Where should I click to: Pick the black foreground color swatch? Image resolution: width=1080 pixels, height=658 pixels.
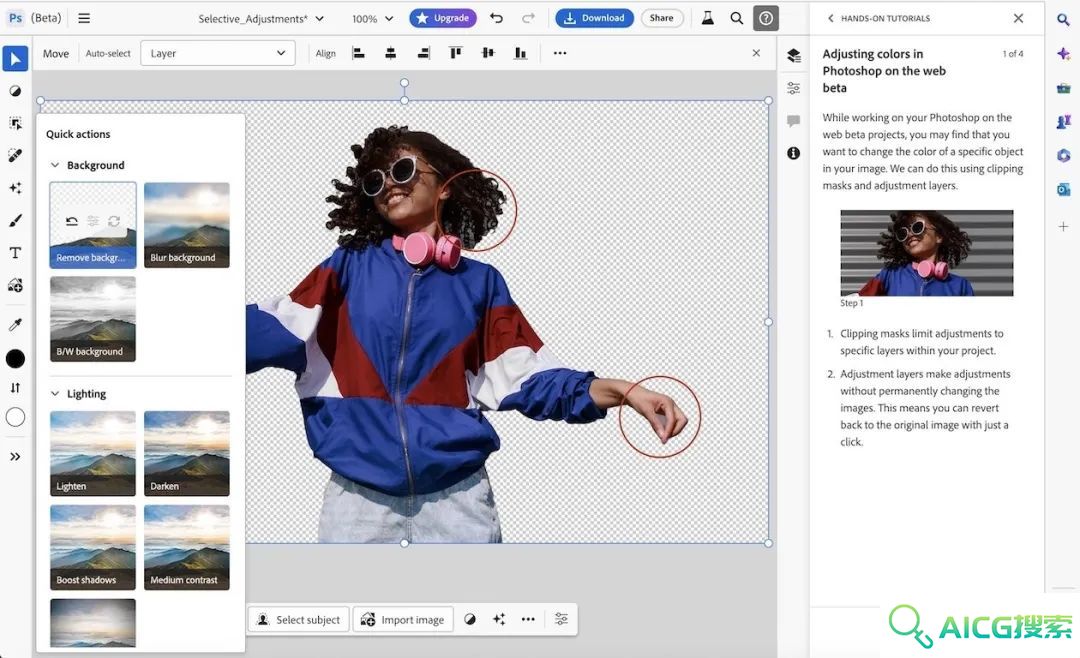point(15,358)
